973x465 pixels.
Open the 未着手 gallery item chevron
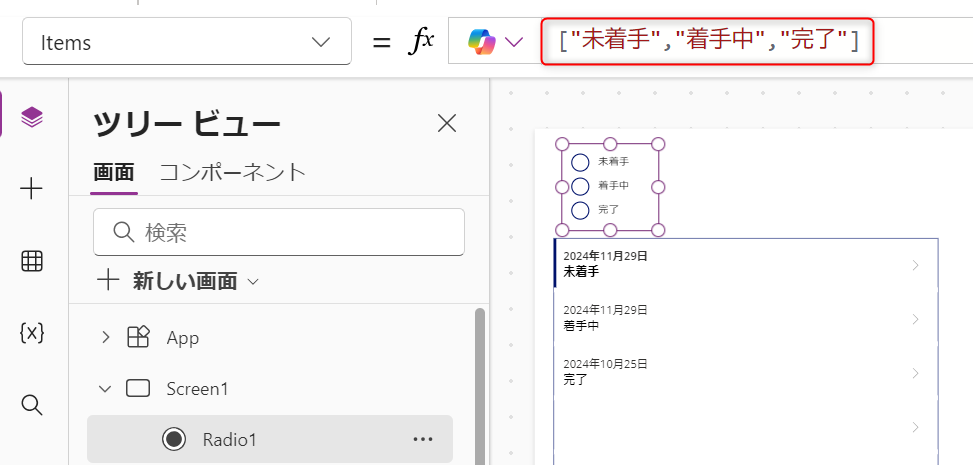tap(916, 265)
